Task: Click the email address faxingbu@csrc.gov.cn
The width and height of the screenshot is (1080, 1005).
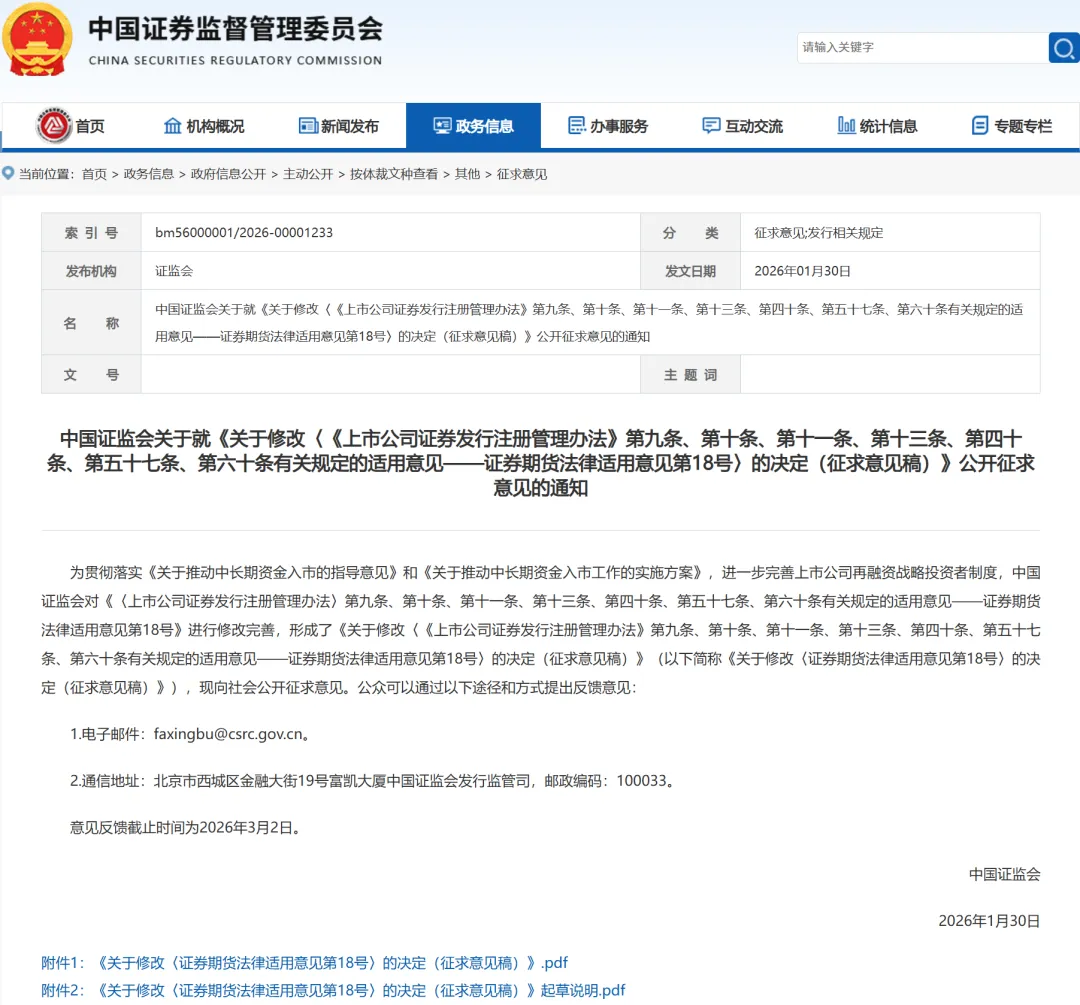Action: 228,734
